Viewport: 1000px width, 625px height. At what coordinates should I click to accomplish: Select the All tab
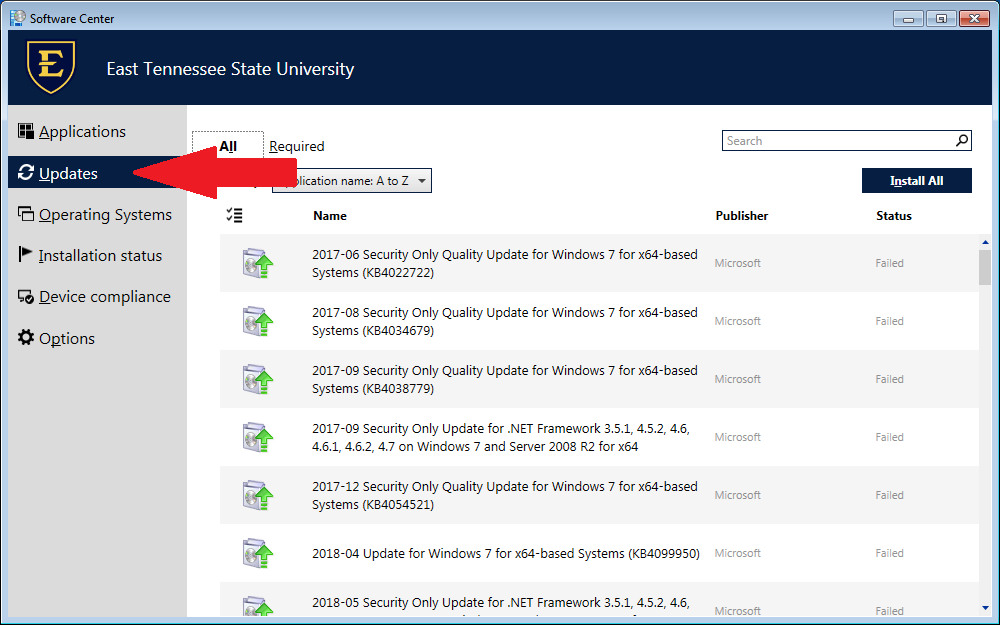[228, 146]
